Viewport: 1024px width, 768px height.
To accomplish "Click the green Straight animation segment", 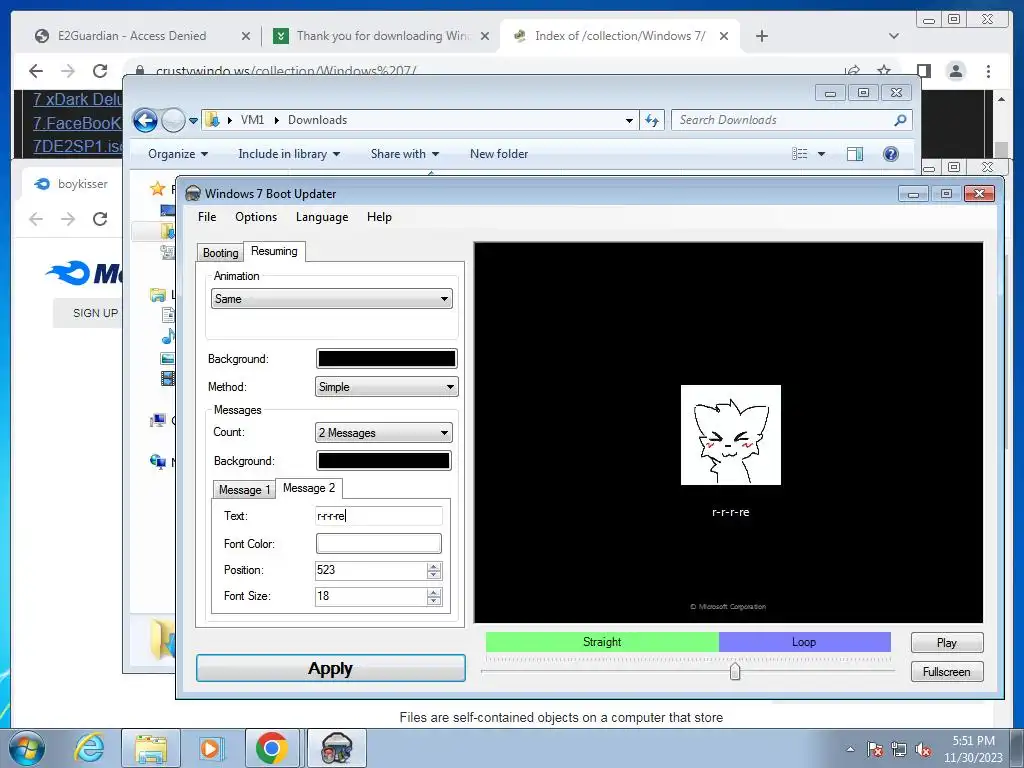I will coord(602,642).
